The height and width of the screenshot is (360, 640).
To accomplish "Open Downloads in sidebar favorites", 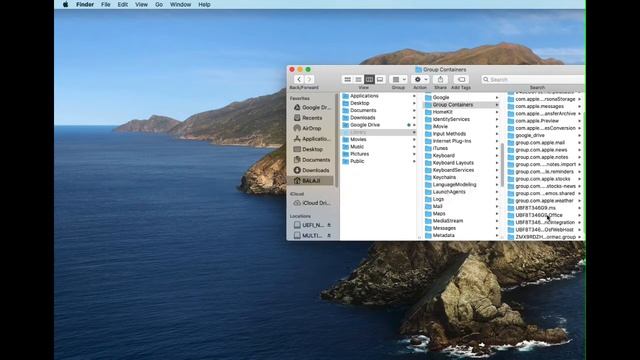I will coord(312,170).
